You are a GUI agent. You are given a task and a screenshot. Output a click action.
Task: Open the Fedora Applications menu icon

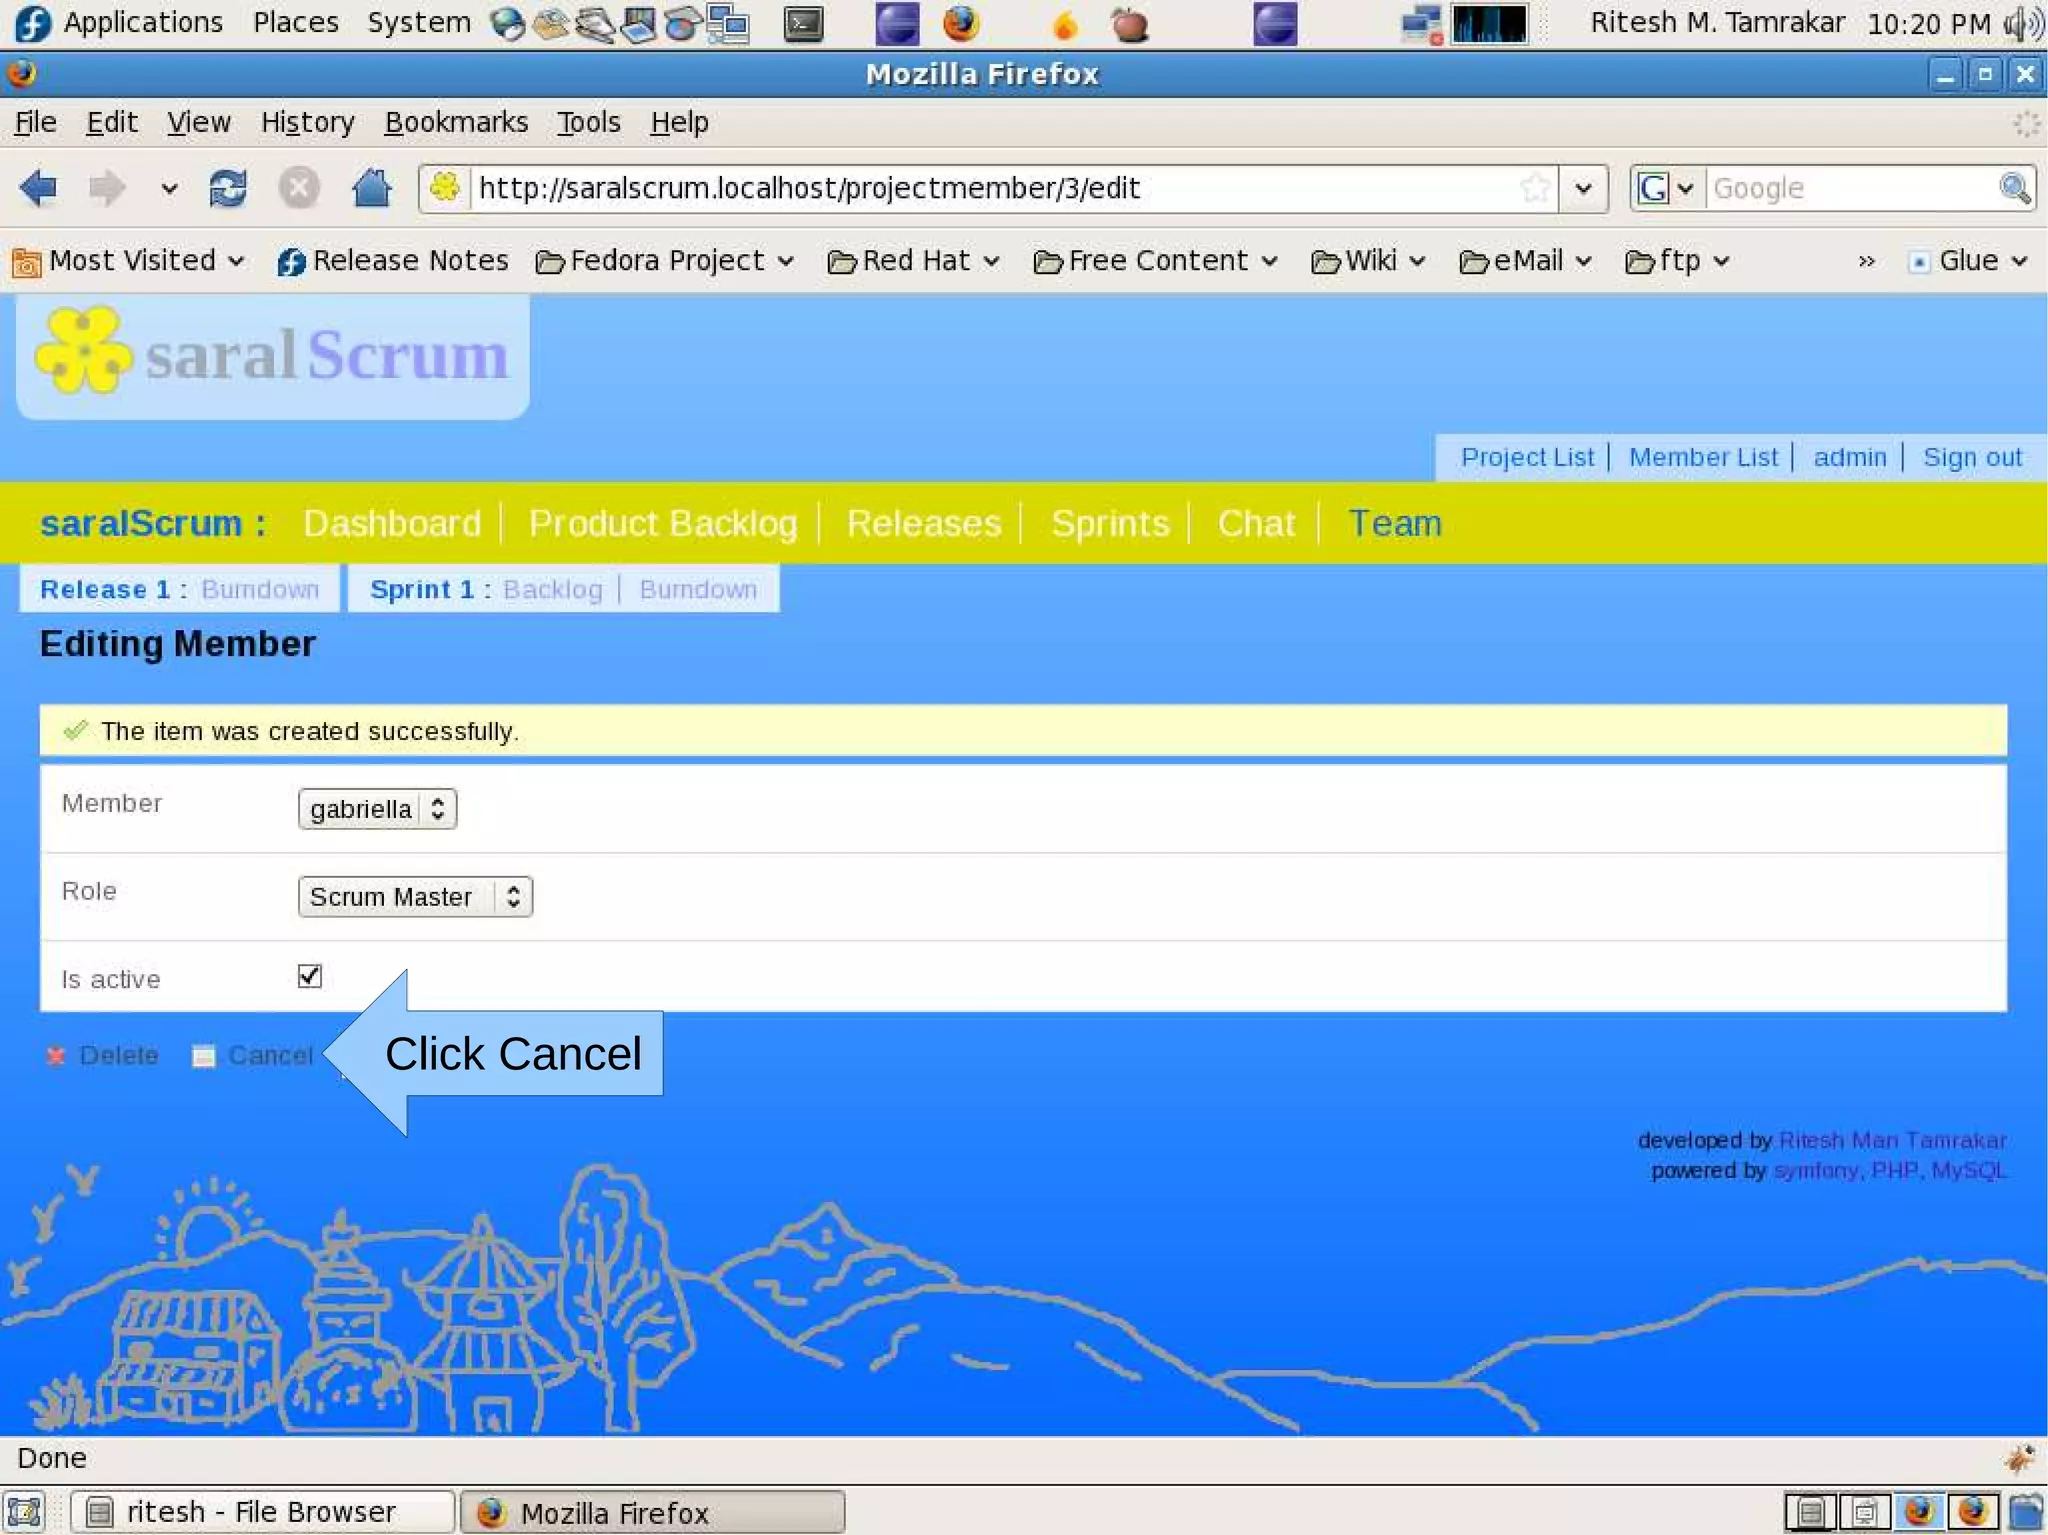(32, 23)
